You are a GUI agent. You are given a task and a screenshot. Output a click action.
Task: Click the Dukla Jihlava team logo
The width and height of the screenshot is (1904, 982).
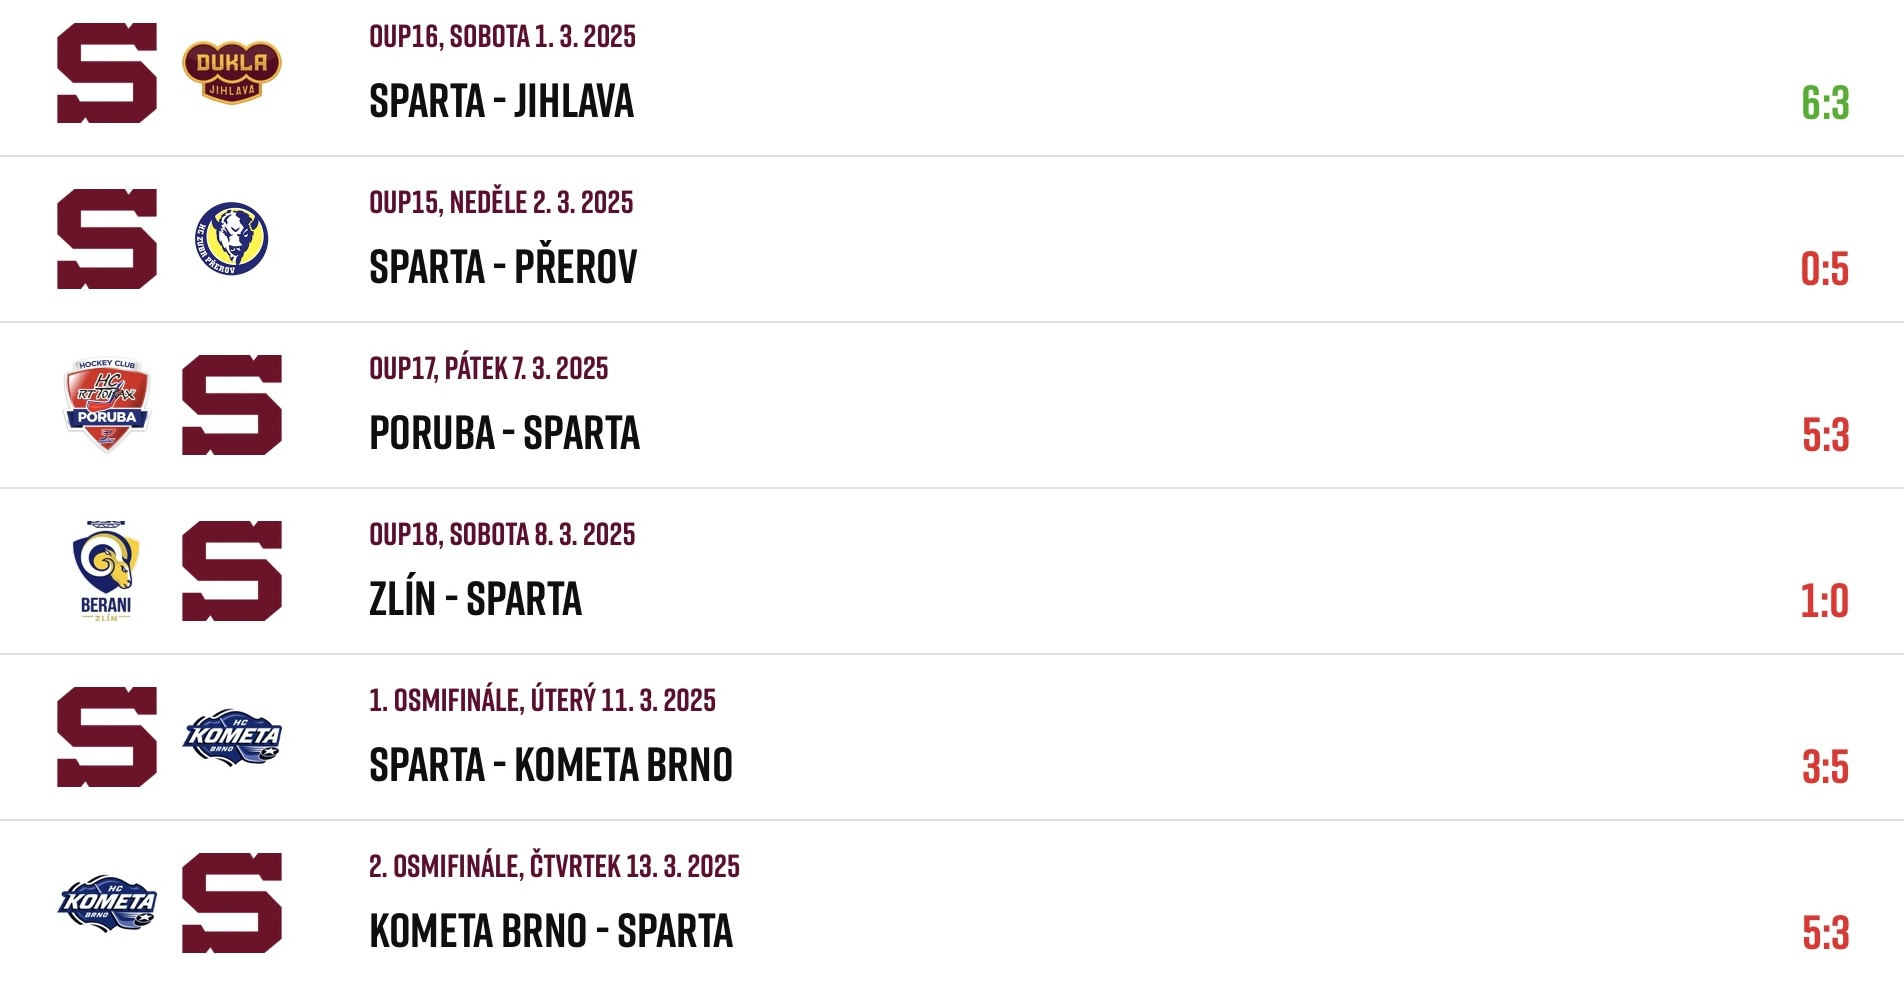point(232,72)
